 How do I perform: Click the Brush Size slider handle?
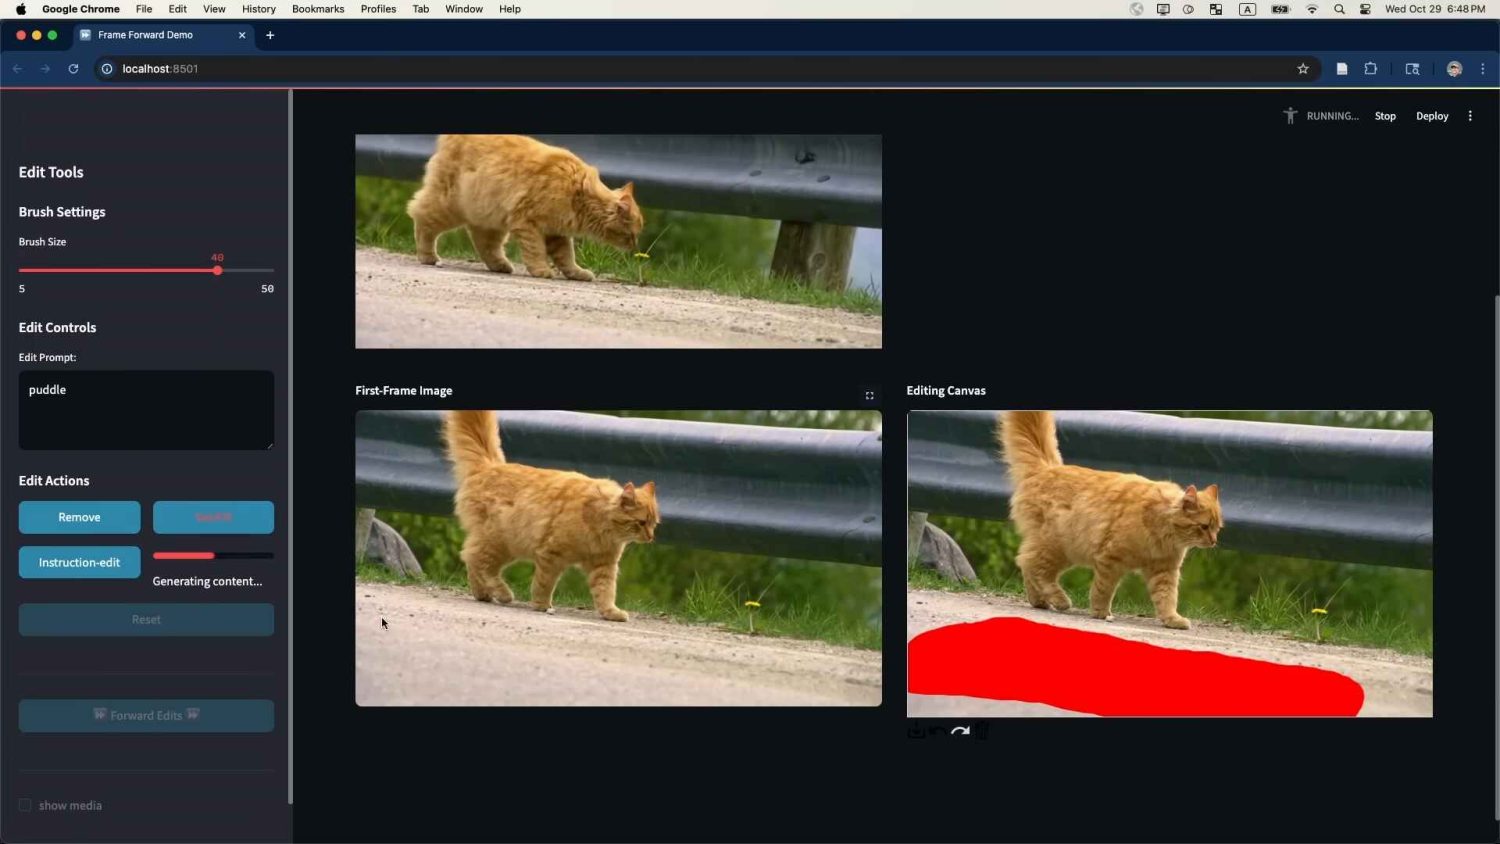tap(217, 271)
